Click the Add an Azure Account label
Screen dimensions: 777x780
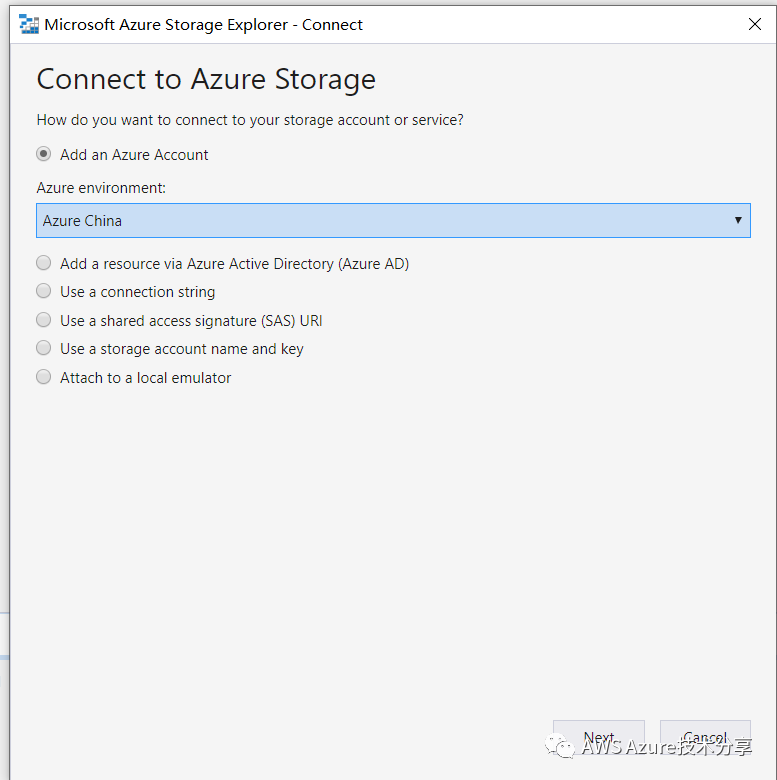134,155
